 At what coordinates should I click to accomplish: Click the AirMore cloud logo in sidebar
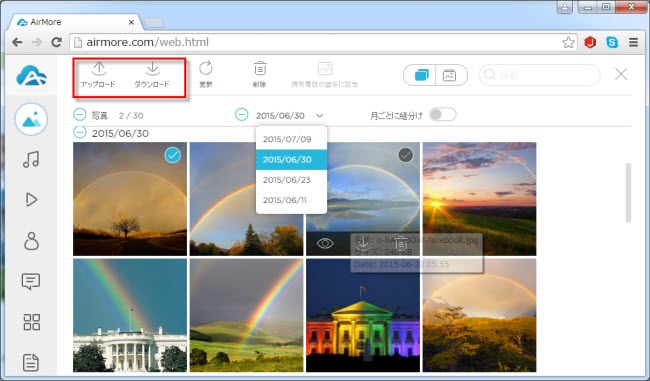point(32,75)
